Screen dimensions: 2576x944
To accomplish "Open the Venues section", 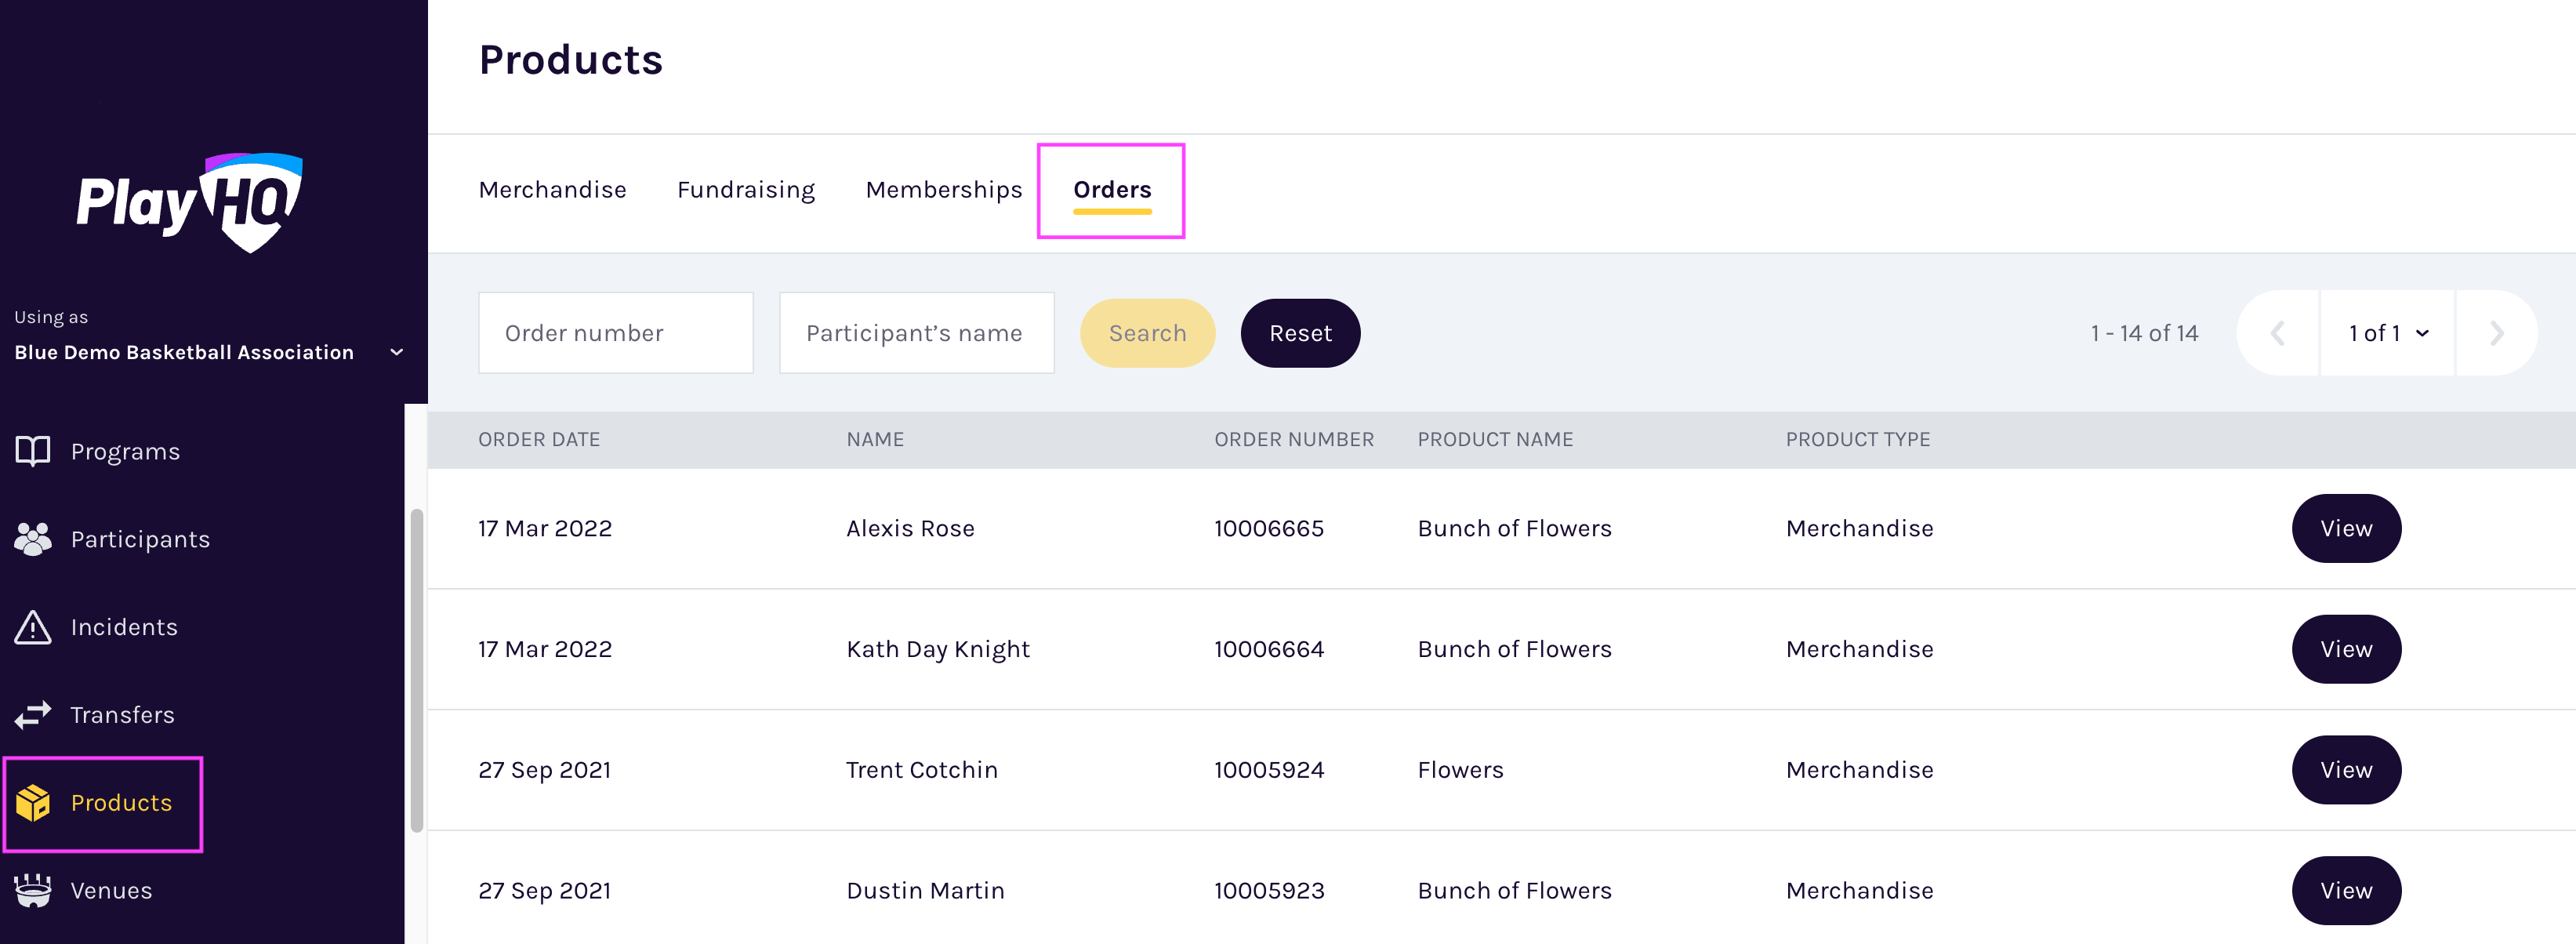I will coord(111,889).
